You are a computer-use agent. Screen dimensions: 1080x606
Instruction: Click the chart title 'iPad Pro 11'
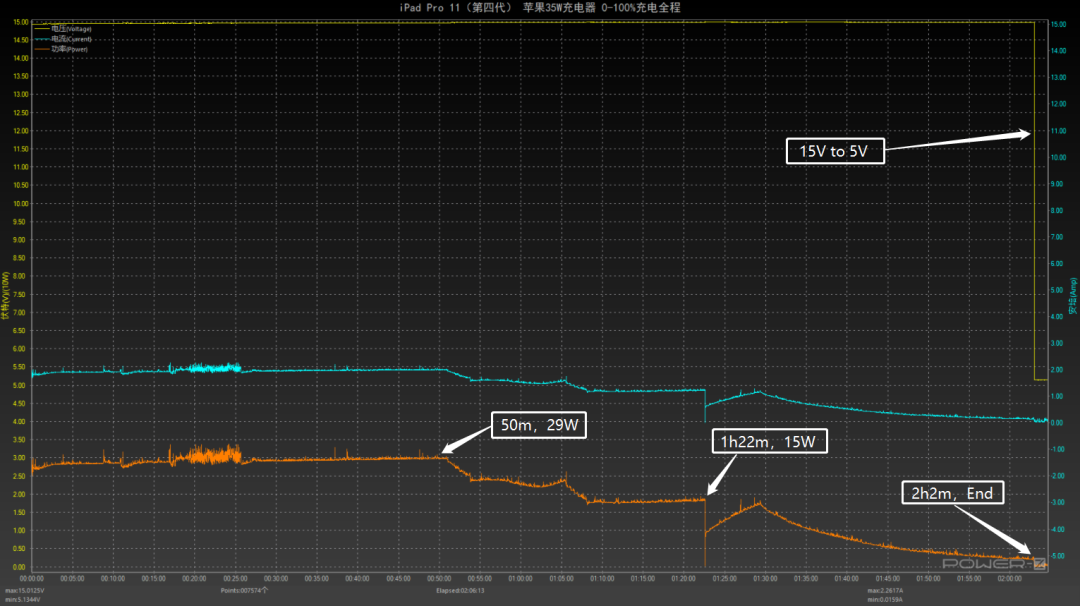coord(429,8)
